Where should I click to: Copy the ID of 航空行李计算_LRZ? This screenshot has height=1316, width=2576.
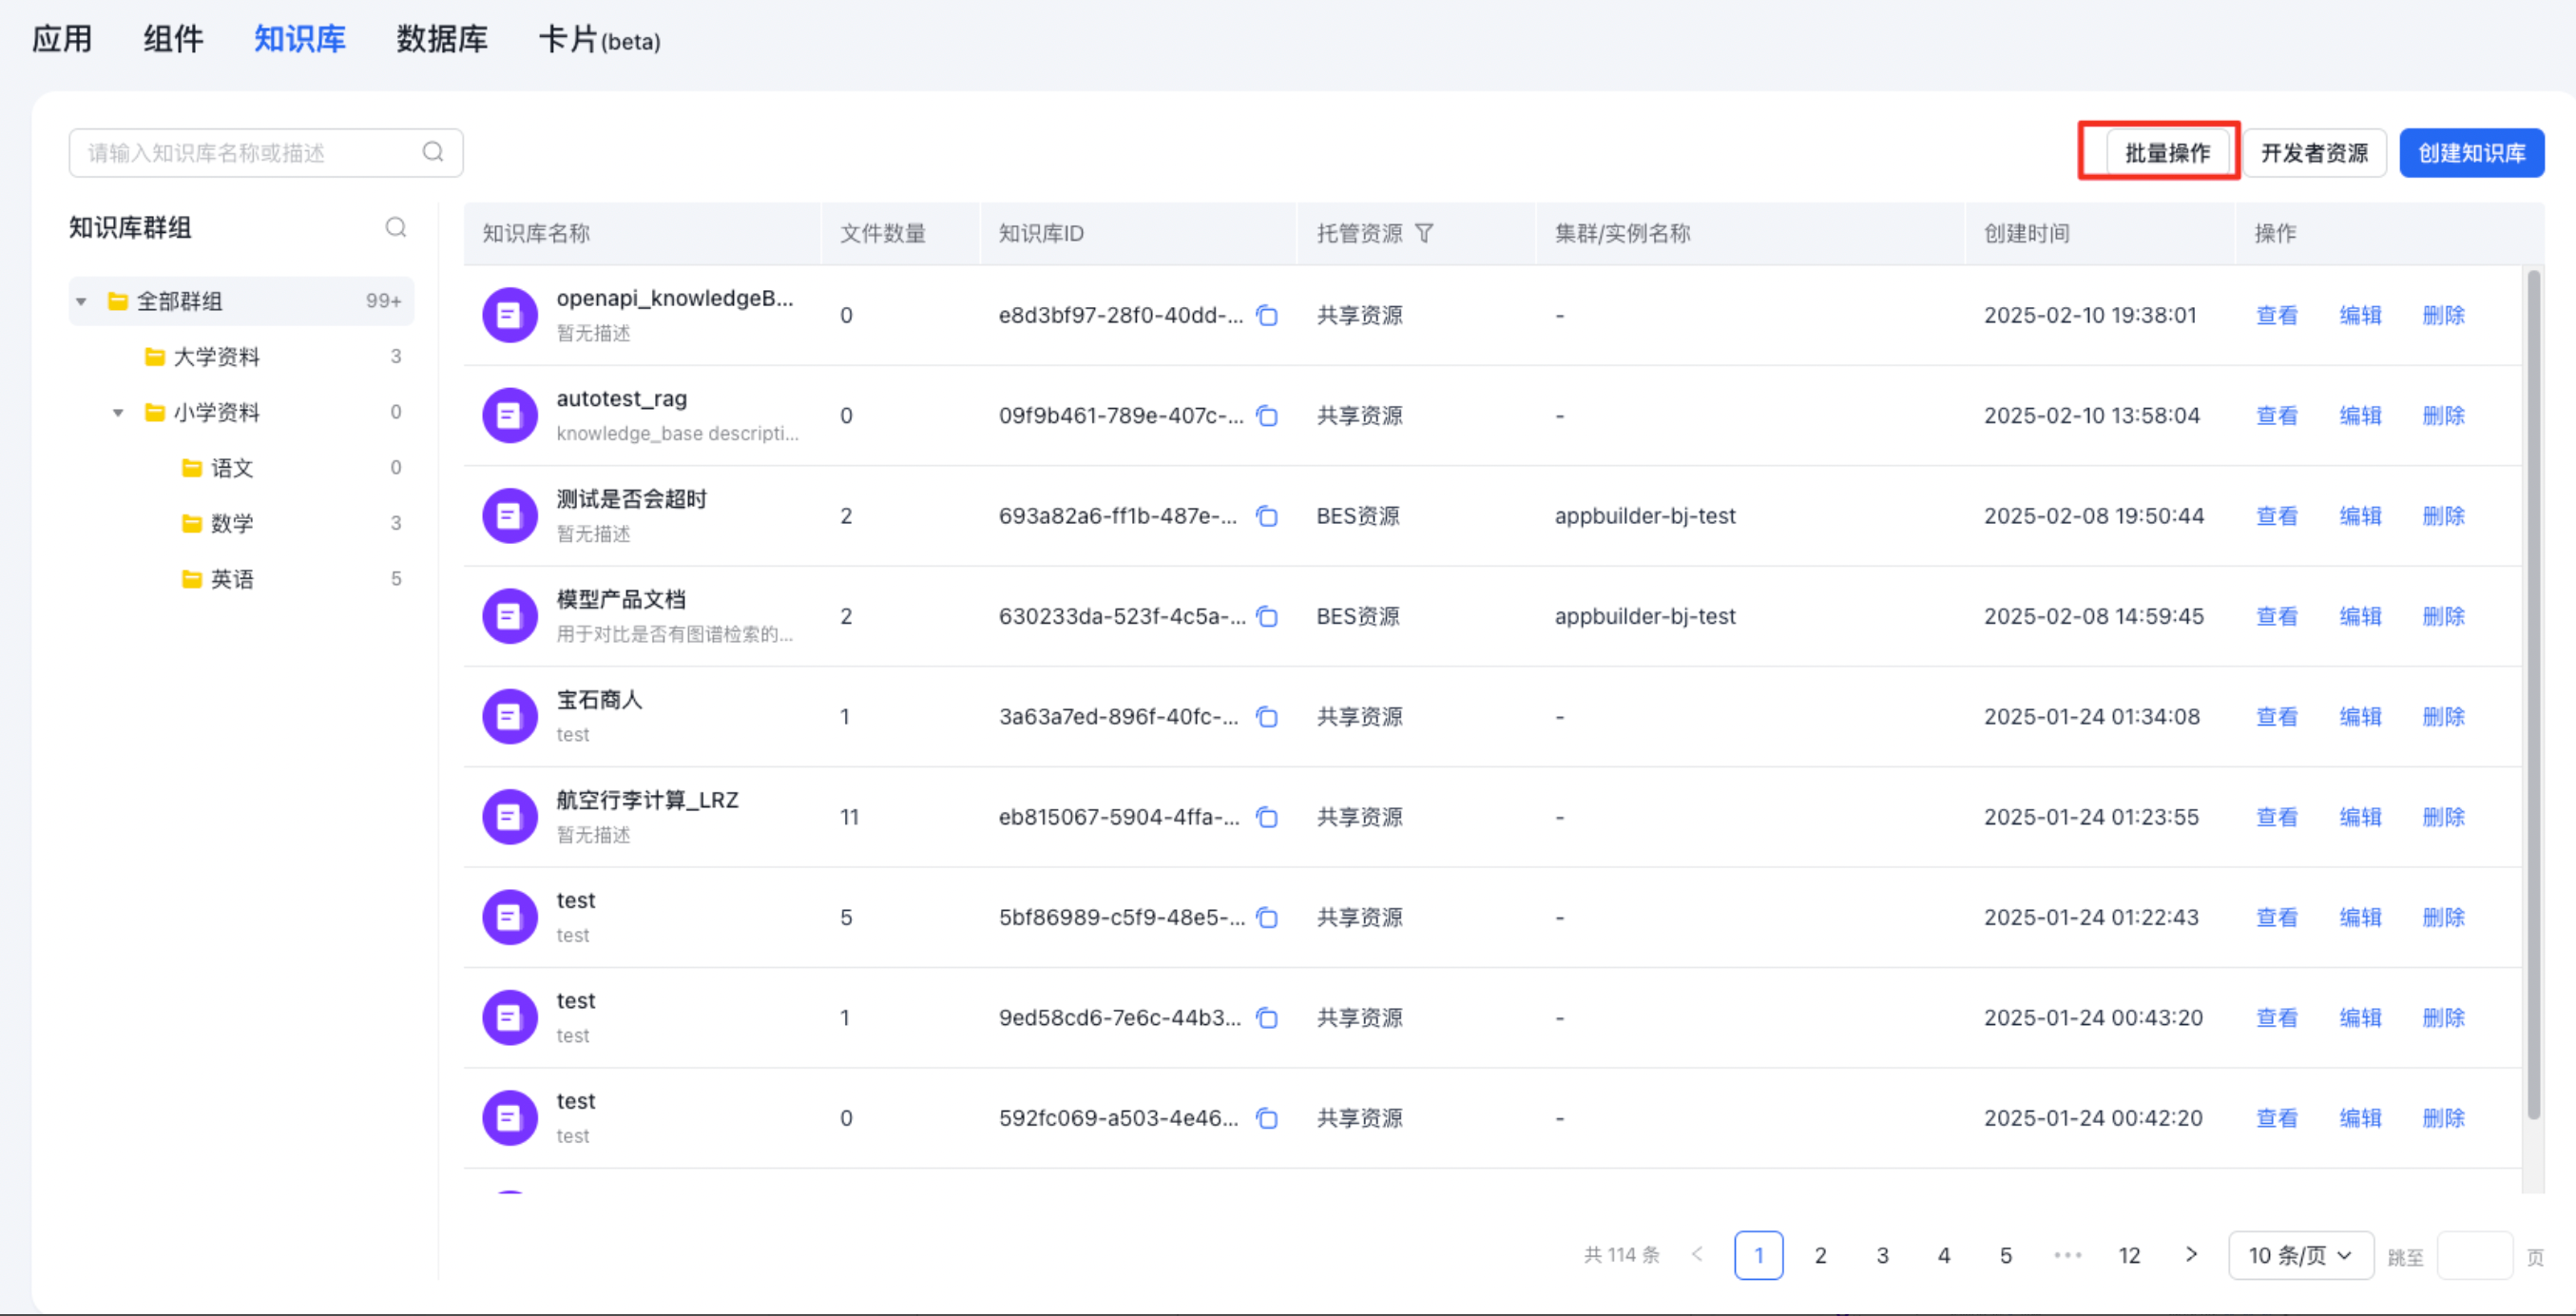coord(1267,818)
